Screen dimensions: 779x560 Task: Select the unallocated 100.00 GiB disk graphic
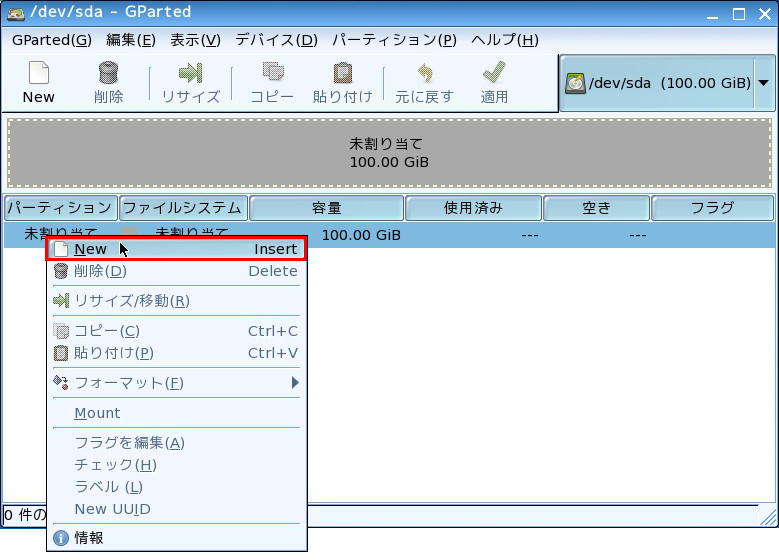point(389,153)
